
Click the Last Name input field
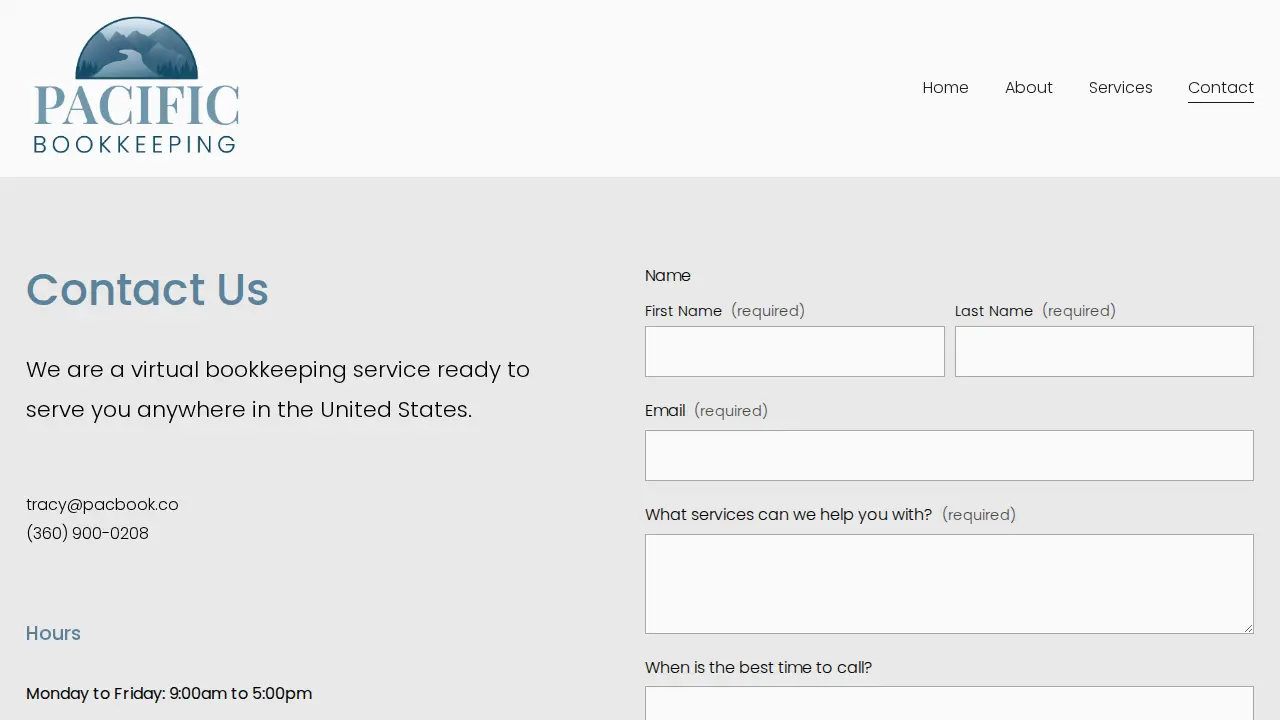point(1104,351)
